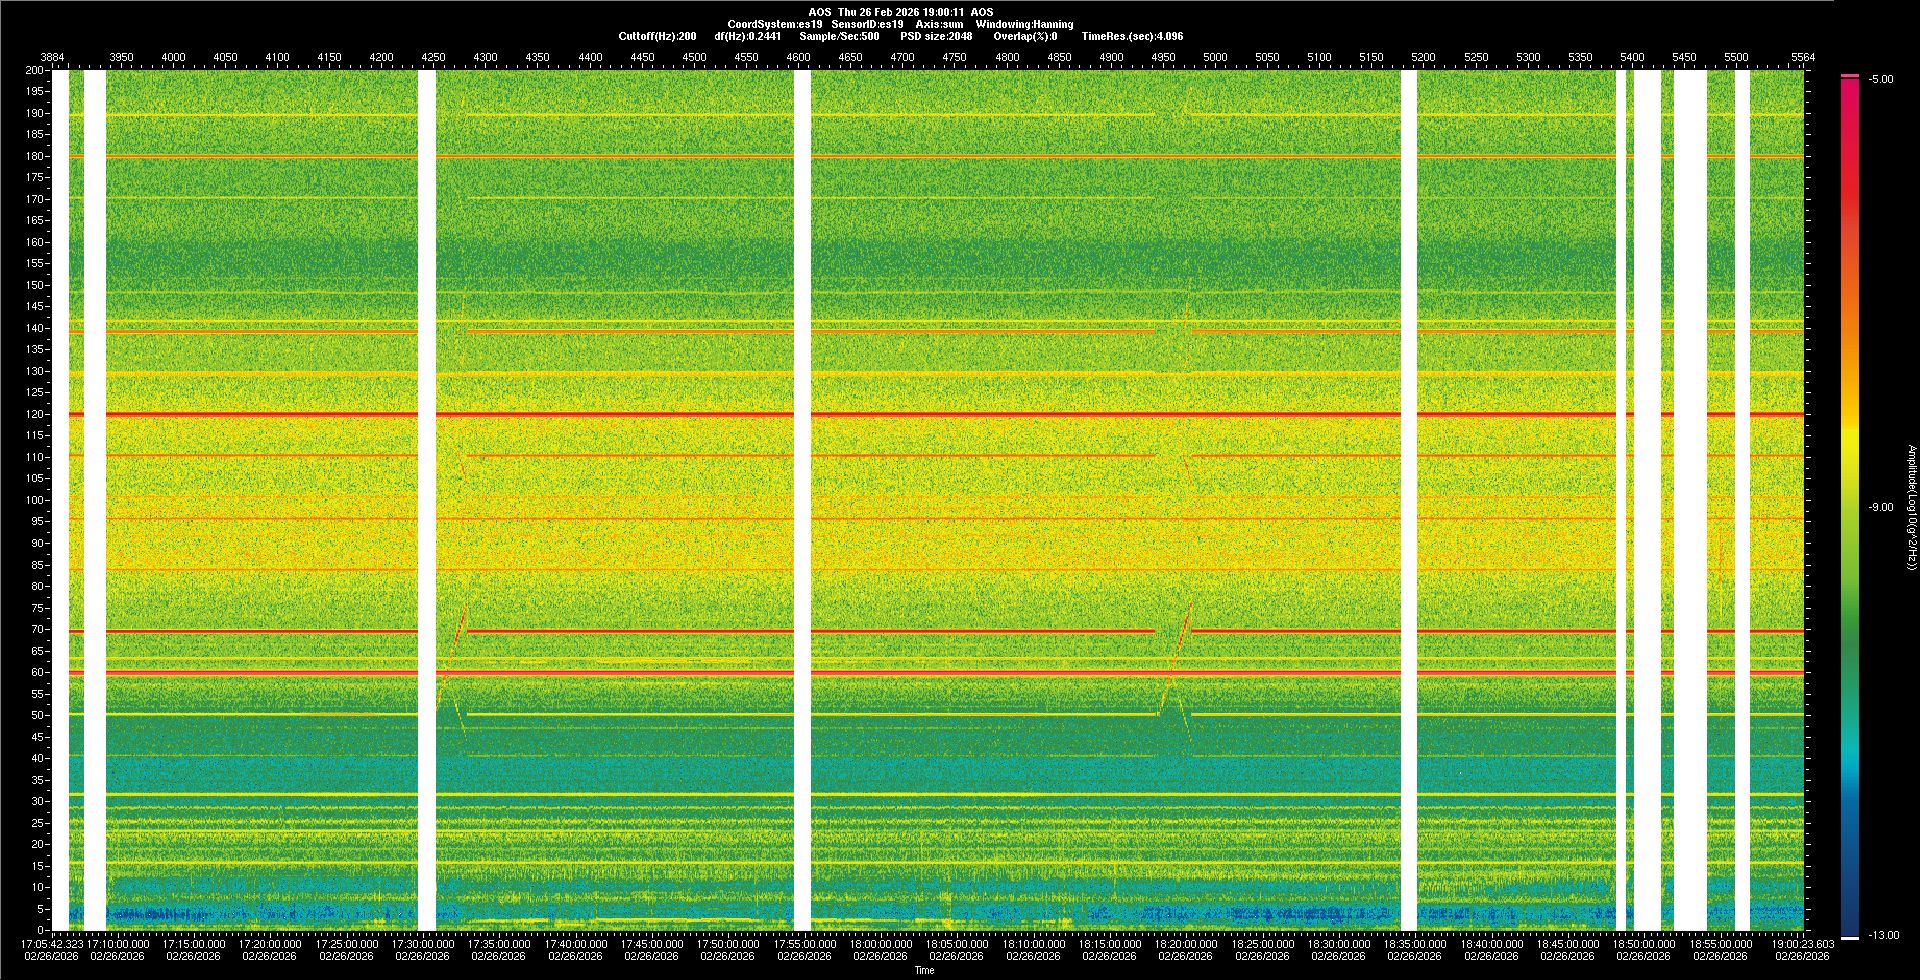Select the Windowing:Hanning header text

(1024, 24)
